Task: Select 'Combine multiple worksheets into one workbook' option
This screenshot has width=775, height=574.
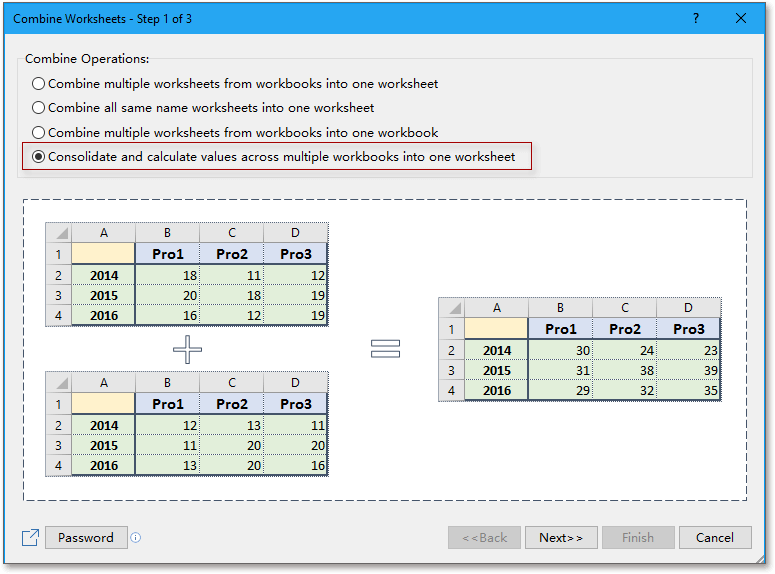Action: click(x=39, y=132)
